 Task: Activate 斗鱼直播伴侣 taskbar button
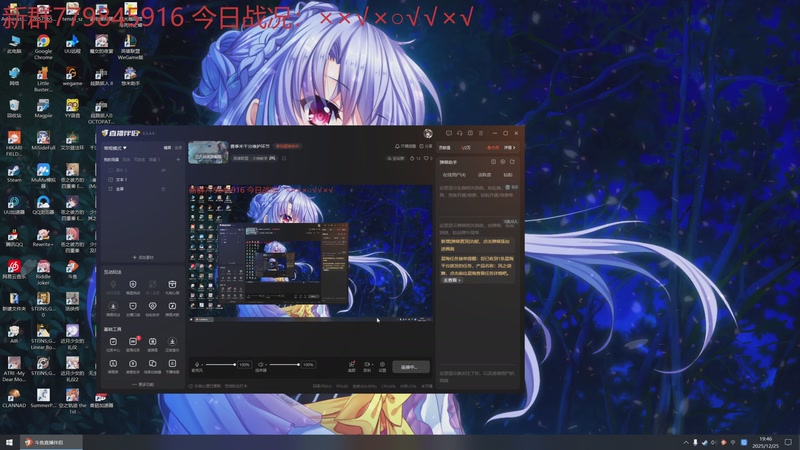51,442
